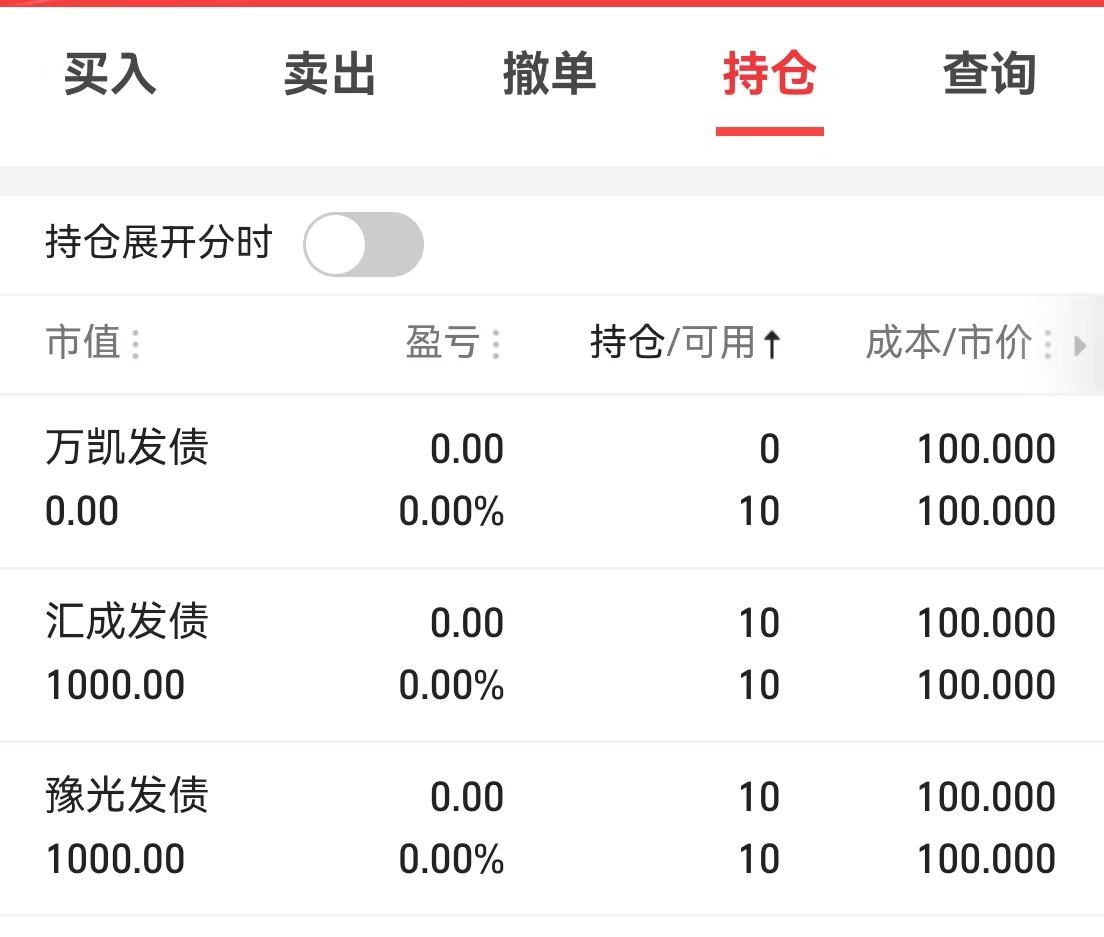The height and width of the screenshot is (937, 1104).
Task: Sort by the 市值 column header
Action: click(x=83, y=343)
